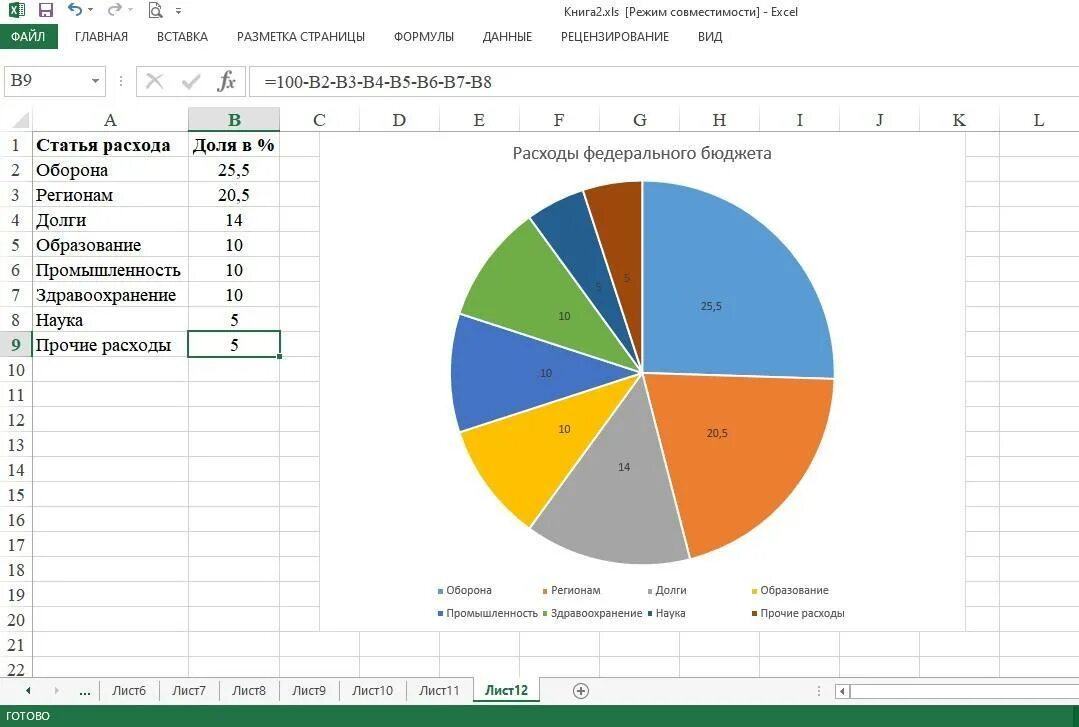The height and width of the screenshot is (727, 1079).
Task: Open the РЕЦЕНЗИРОВАНИЕ ribbon tab
Action: (x=615, y=36)
